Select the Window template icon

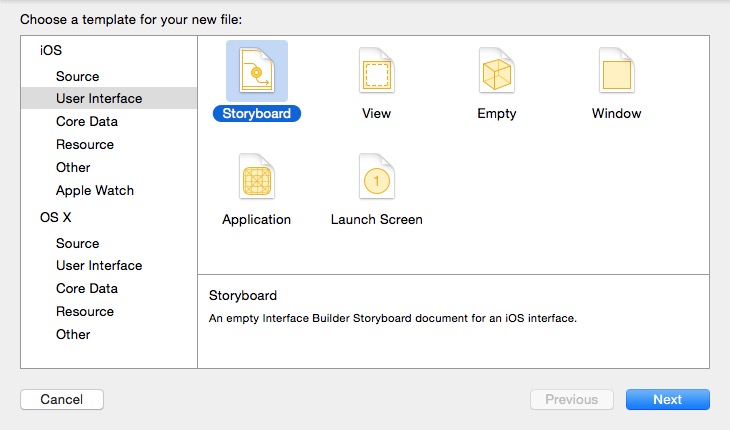click(616, 71)
